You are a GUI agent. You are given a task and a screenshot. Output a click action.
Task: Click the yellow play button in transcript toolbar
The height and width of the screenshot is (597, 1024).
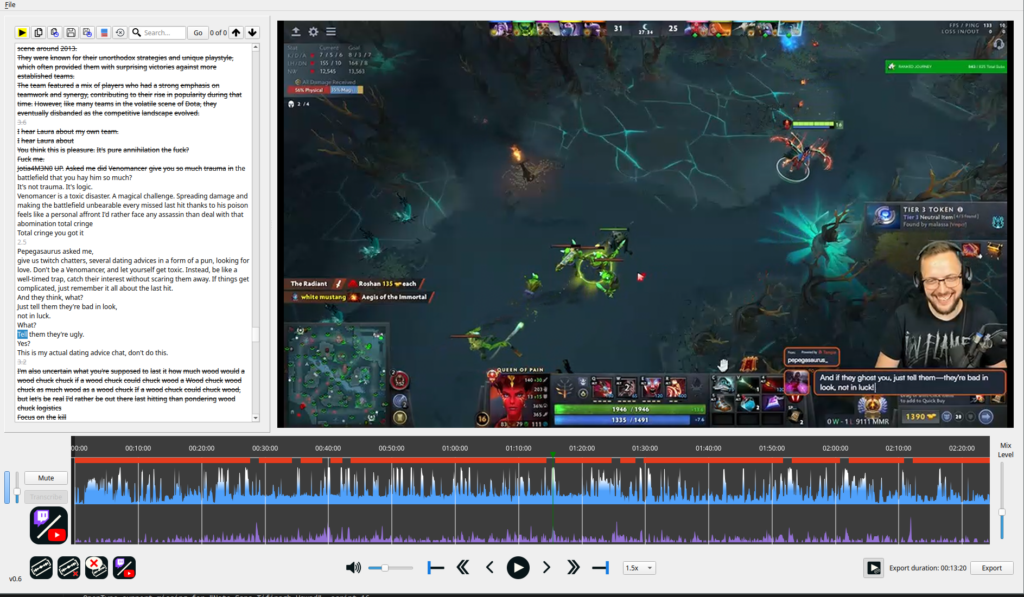[x=22, y=33]
